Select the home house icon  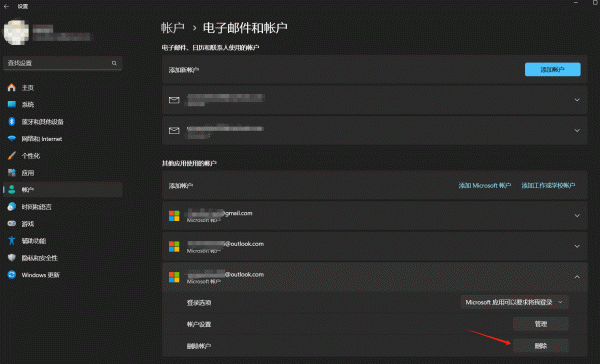[x=11, y=88]
